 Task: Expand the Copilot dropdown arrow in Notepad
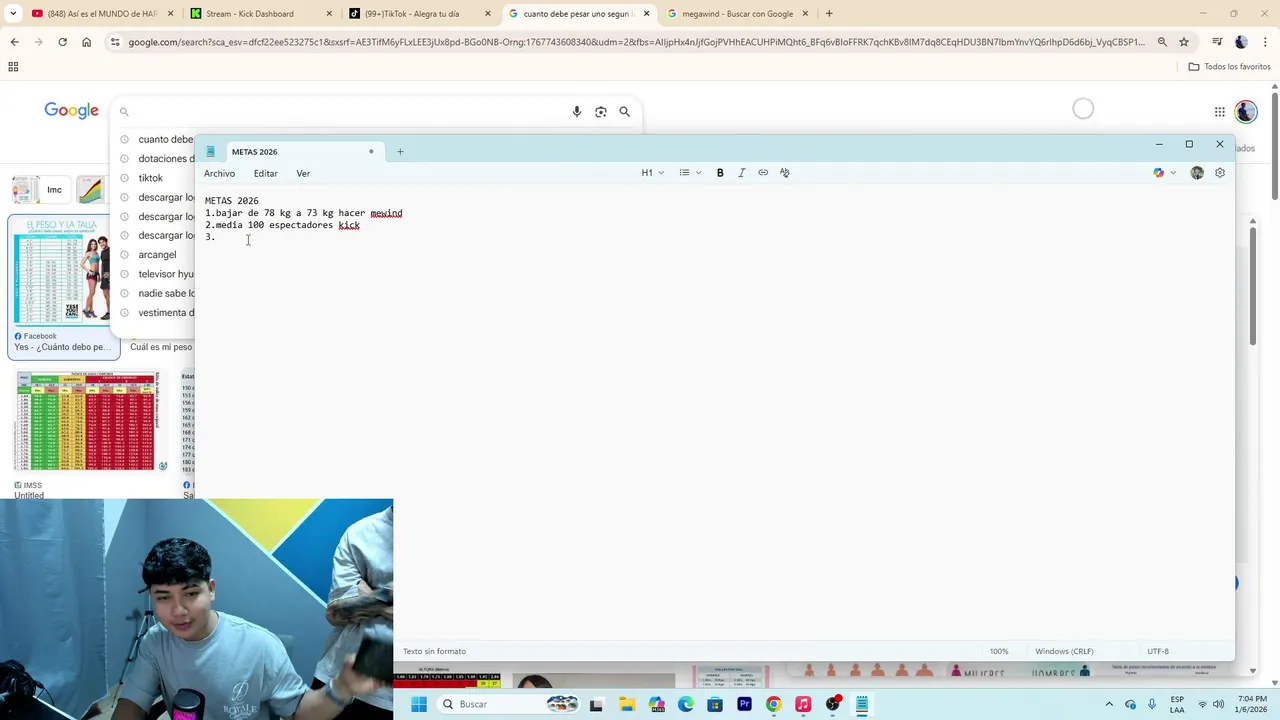tap(1173, 173)
